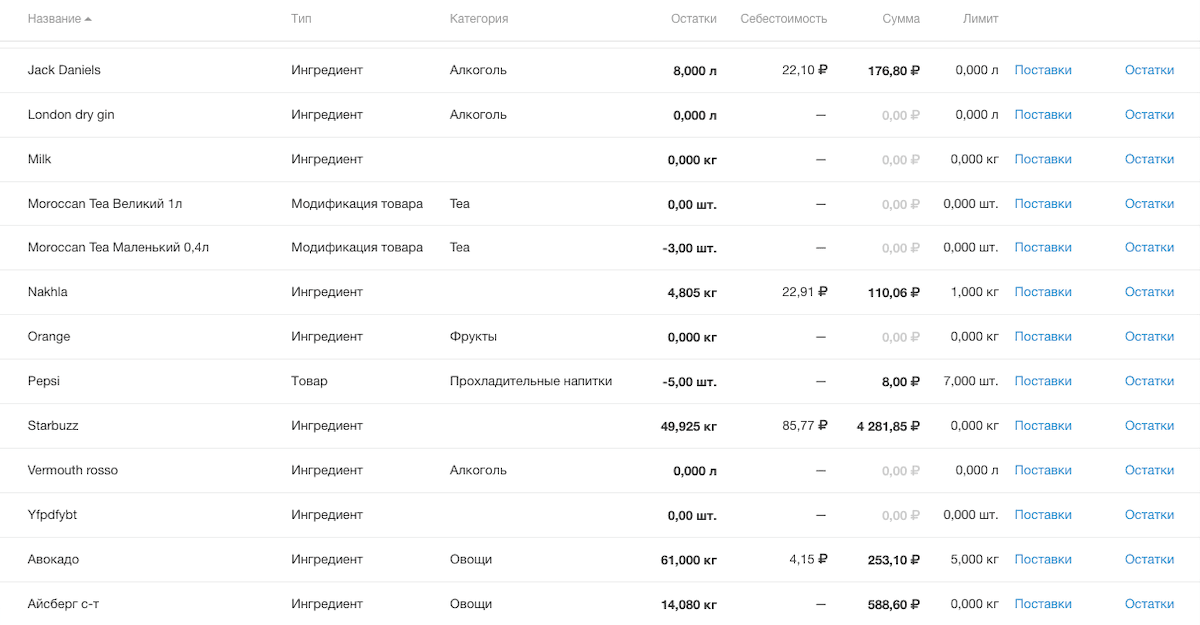
Task: Open Остатки link for Milk
Action: tap(1149, 159)
